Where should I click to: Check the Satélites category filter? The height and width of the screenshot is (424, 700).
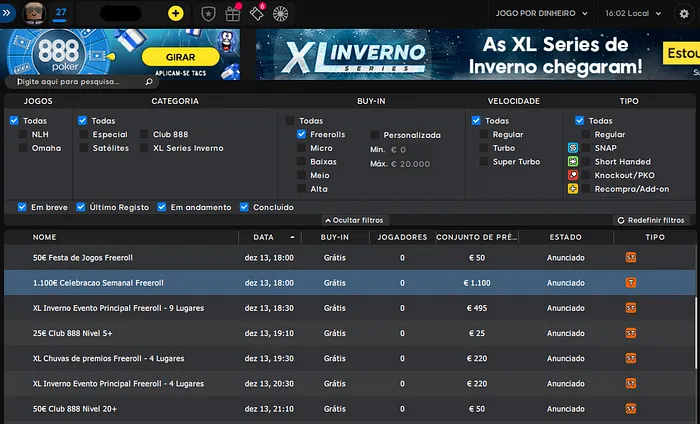tap(83, 148)
